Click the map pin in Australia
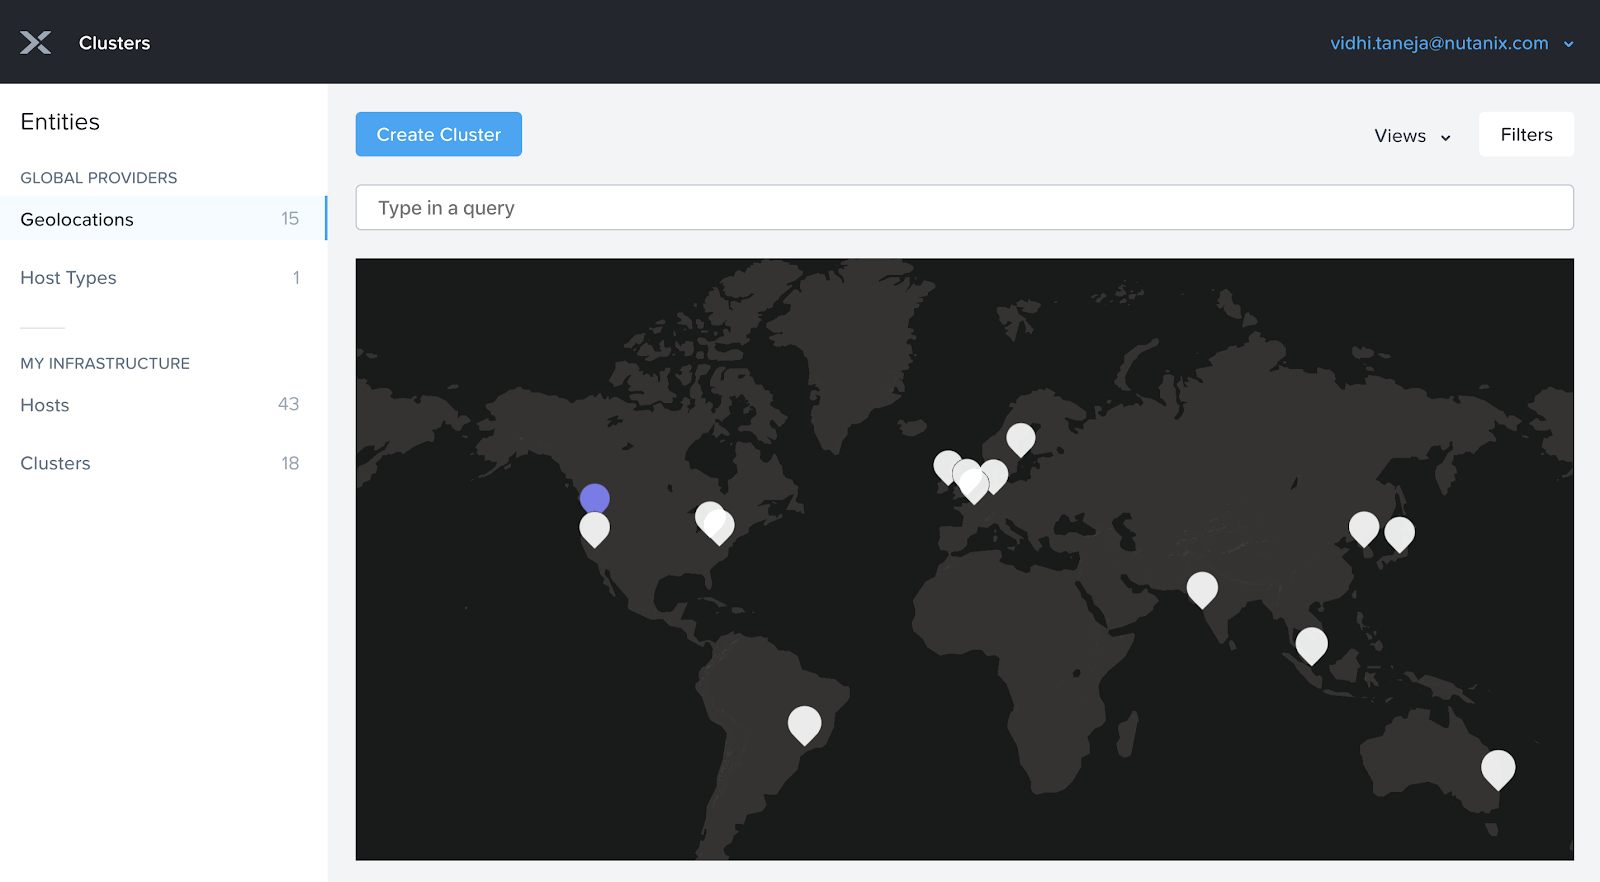 (1497, 768)
